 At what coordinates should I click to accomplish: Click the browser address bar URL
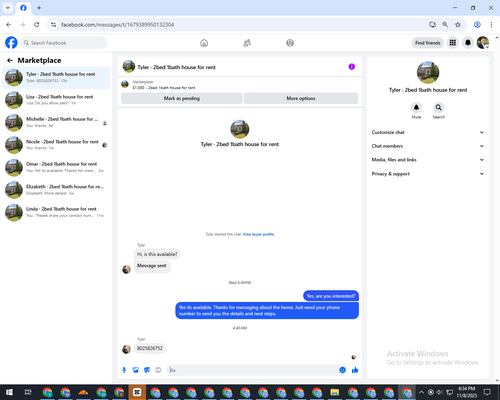[118, 25]
